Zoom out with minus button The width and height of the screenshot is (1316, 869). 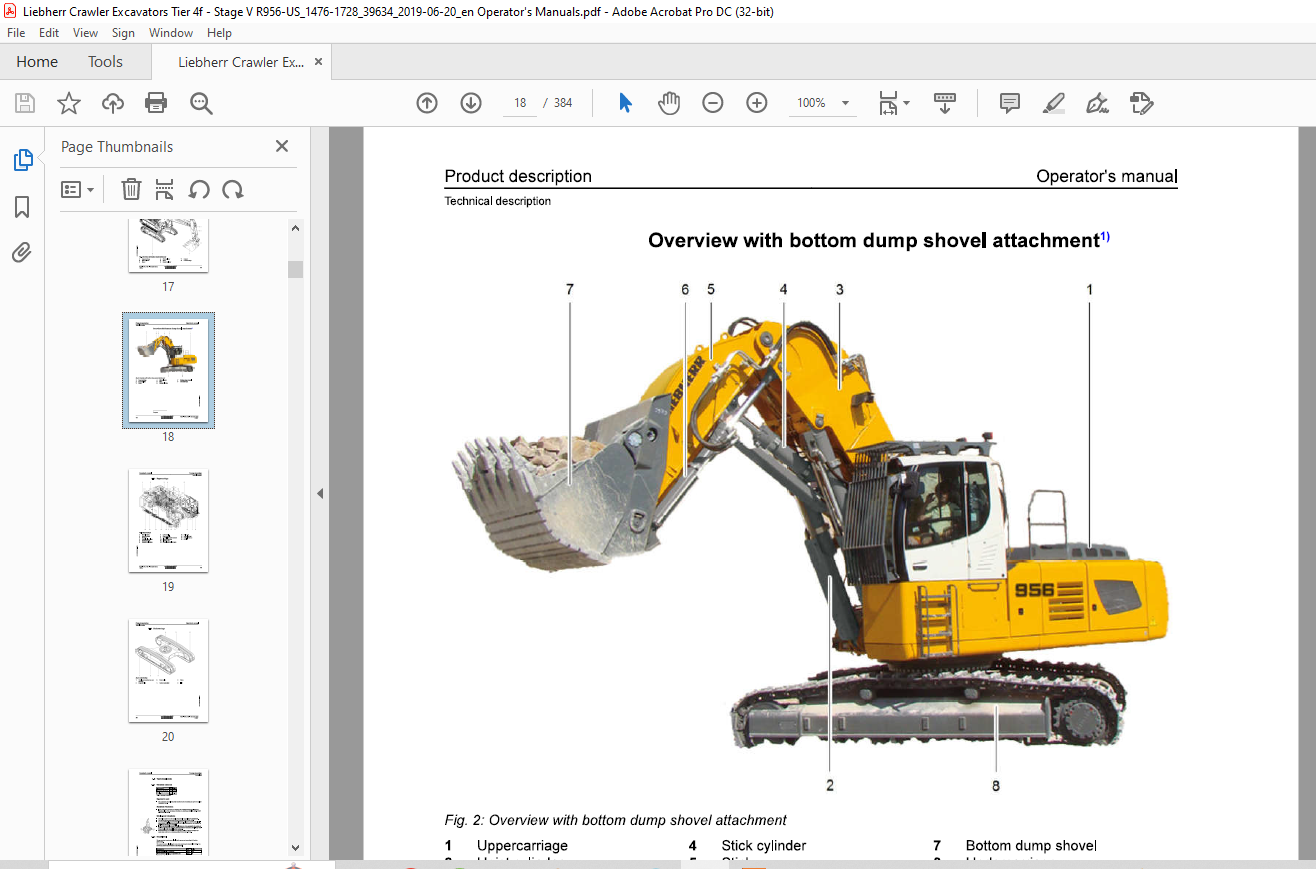click(x=713, y=103)
